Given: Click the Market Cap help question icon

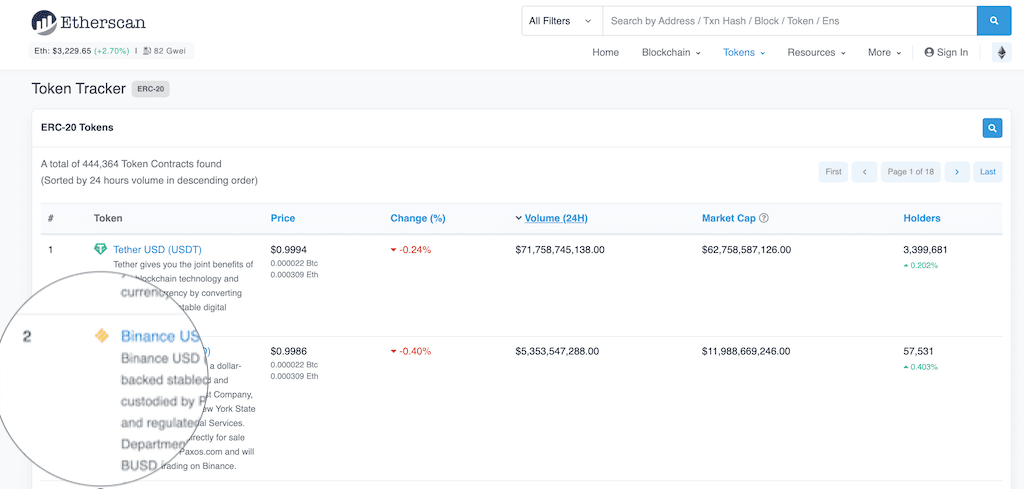Looking at the screenshot, I should pos(764,218).
